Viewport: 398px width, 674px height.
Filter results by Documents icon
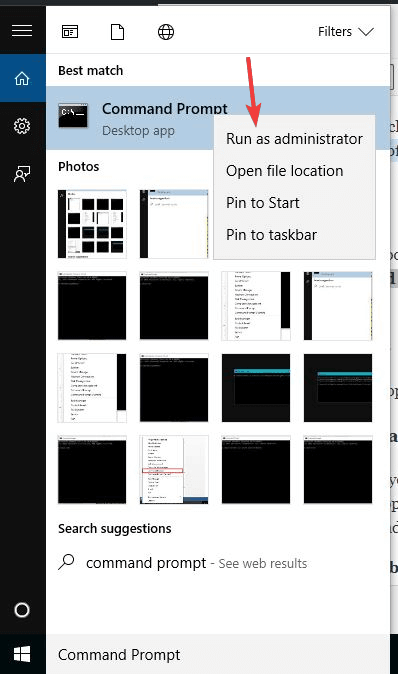point(117,32)
